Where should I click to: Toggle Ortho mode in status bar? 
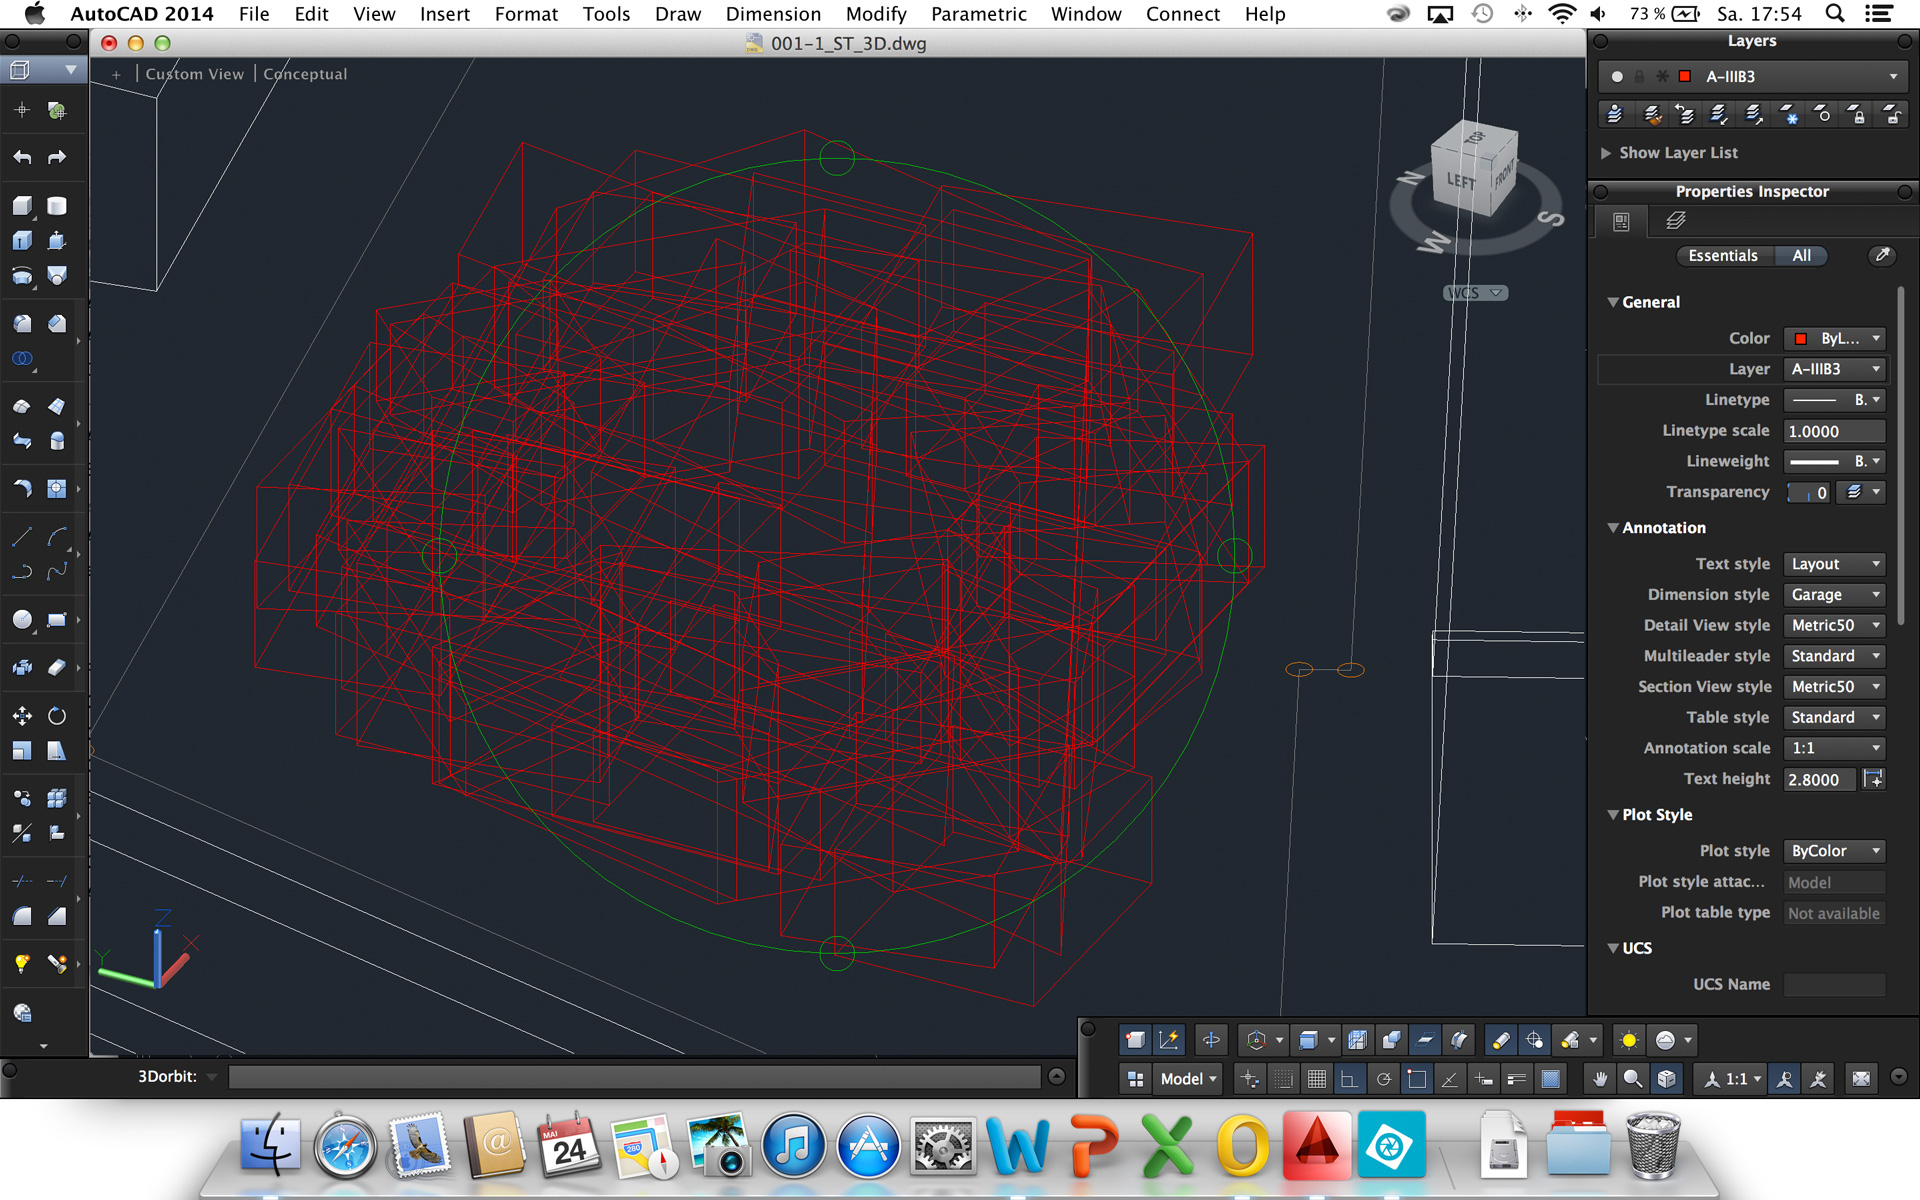pos(1349,1079)
